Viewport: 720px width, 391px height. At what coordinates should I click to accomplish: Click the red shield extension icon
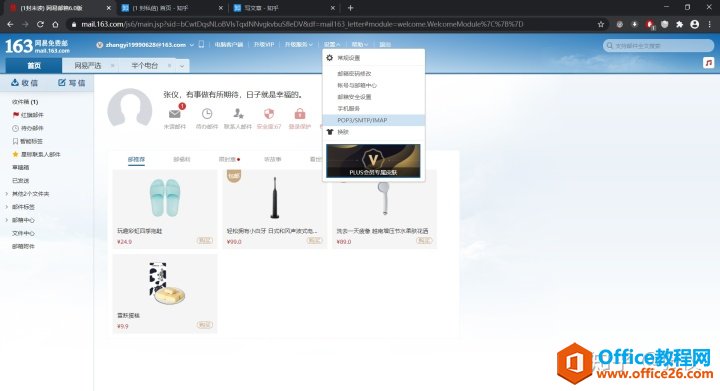(x=650, y=24)
